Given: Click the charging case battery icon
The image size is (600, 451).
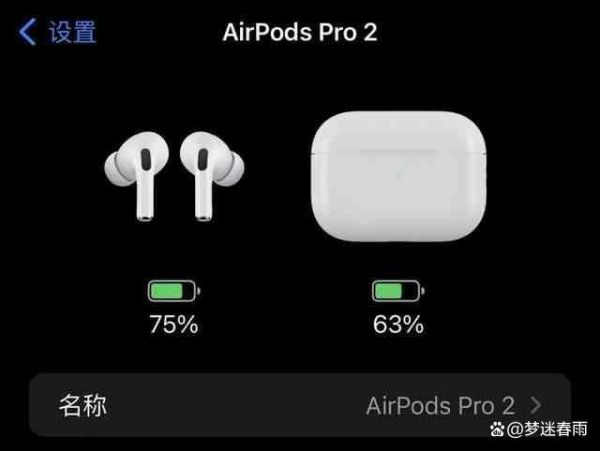Looking at the screenshot, I should point(398,291).
